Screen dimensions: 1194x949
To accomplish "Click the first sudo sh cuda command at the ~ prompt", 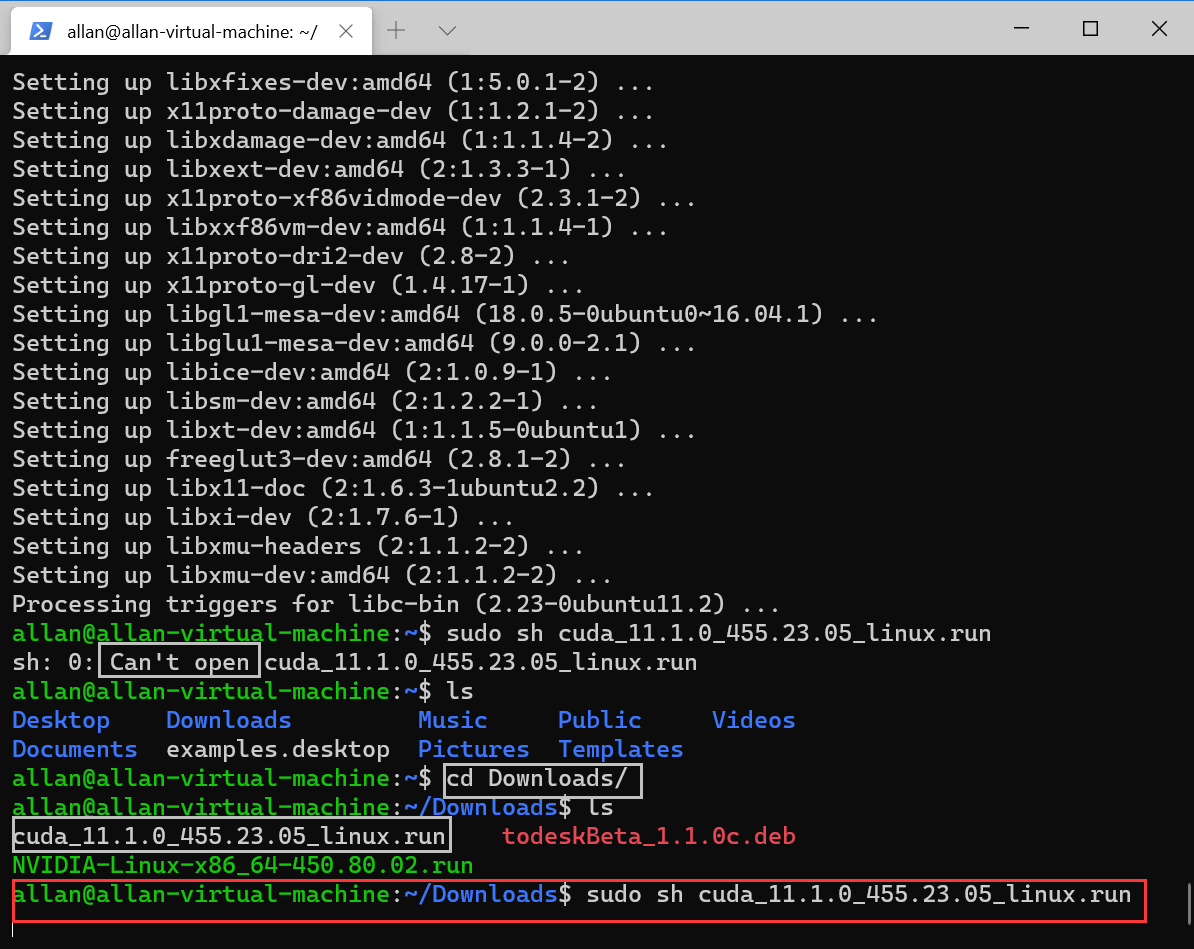I will [x=719, y=634].
